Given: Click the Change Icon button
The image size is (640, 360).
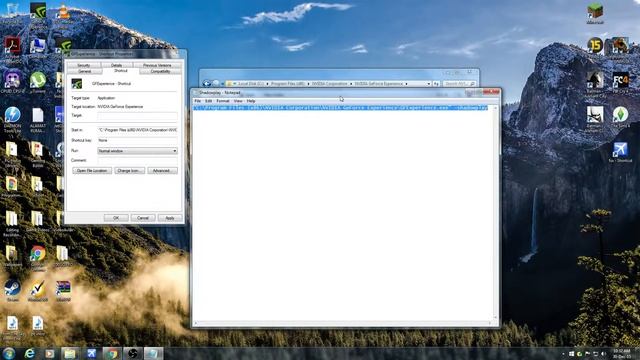Looking at the screenshot, I should pyautogui.click(x=130, y=171).
